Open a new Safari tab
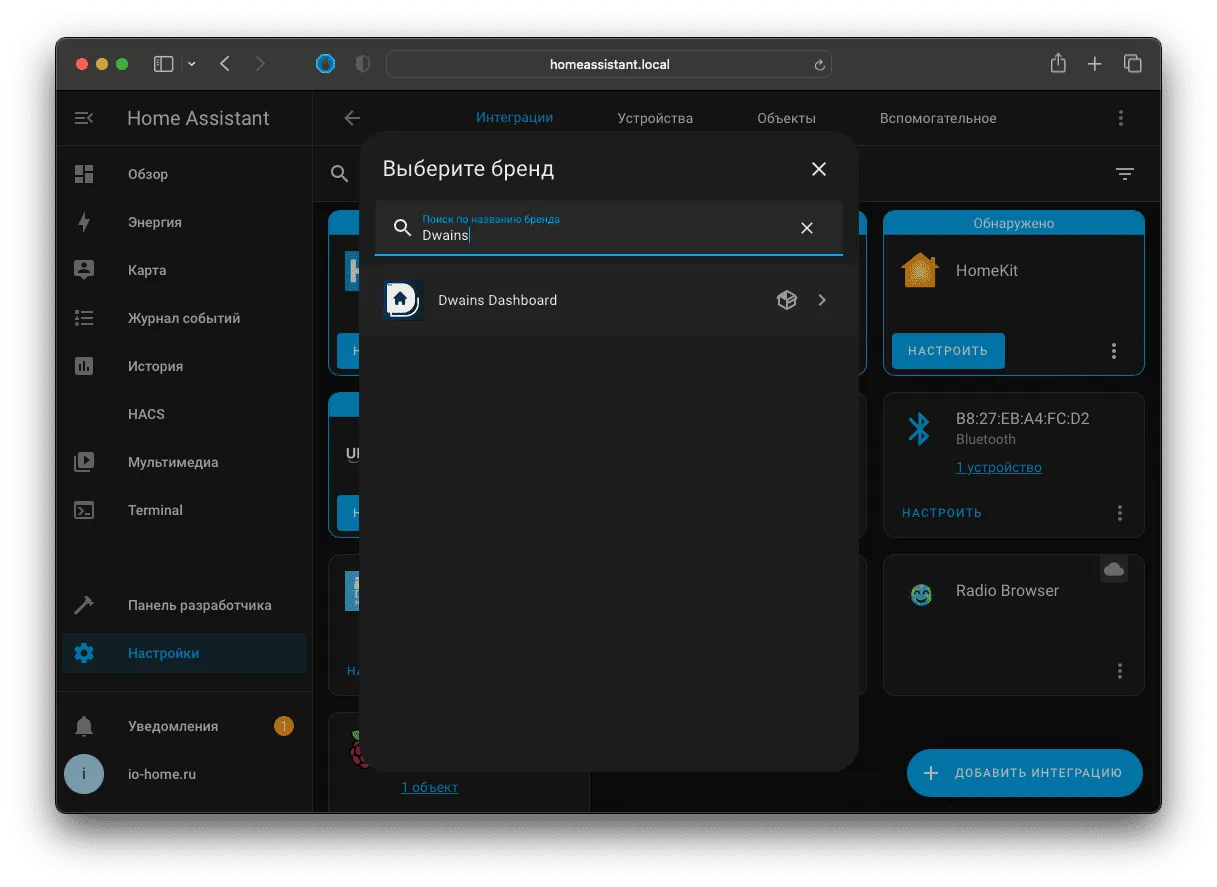 (1095, 64)
